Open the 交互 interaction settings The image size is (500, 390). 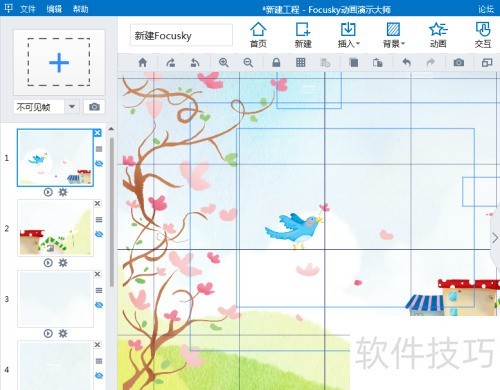click(483, 35)
